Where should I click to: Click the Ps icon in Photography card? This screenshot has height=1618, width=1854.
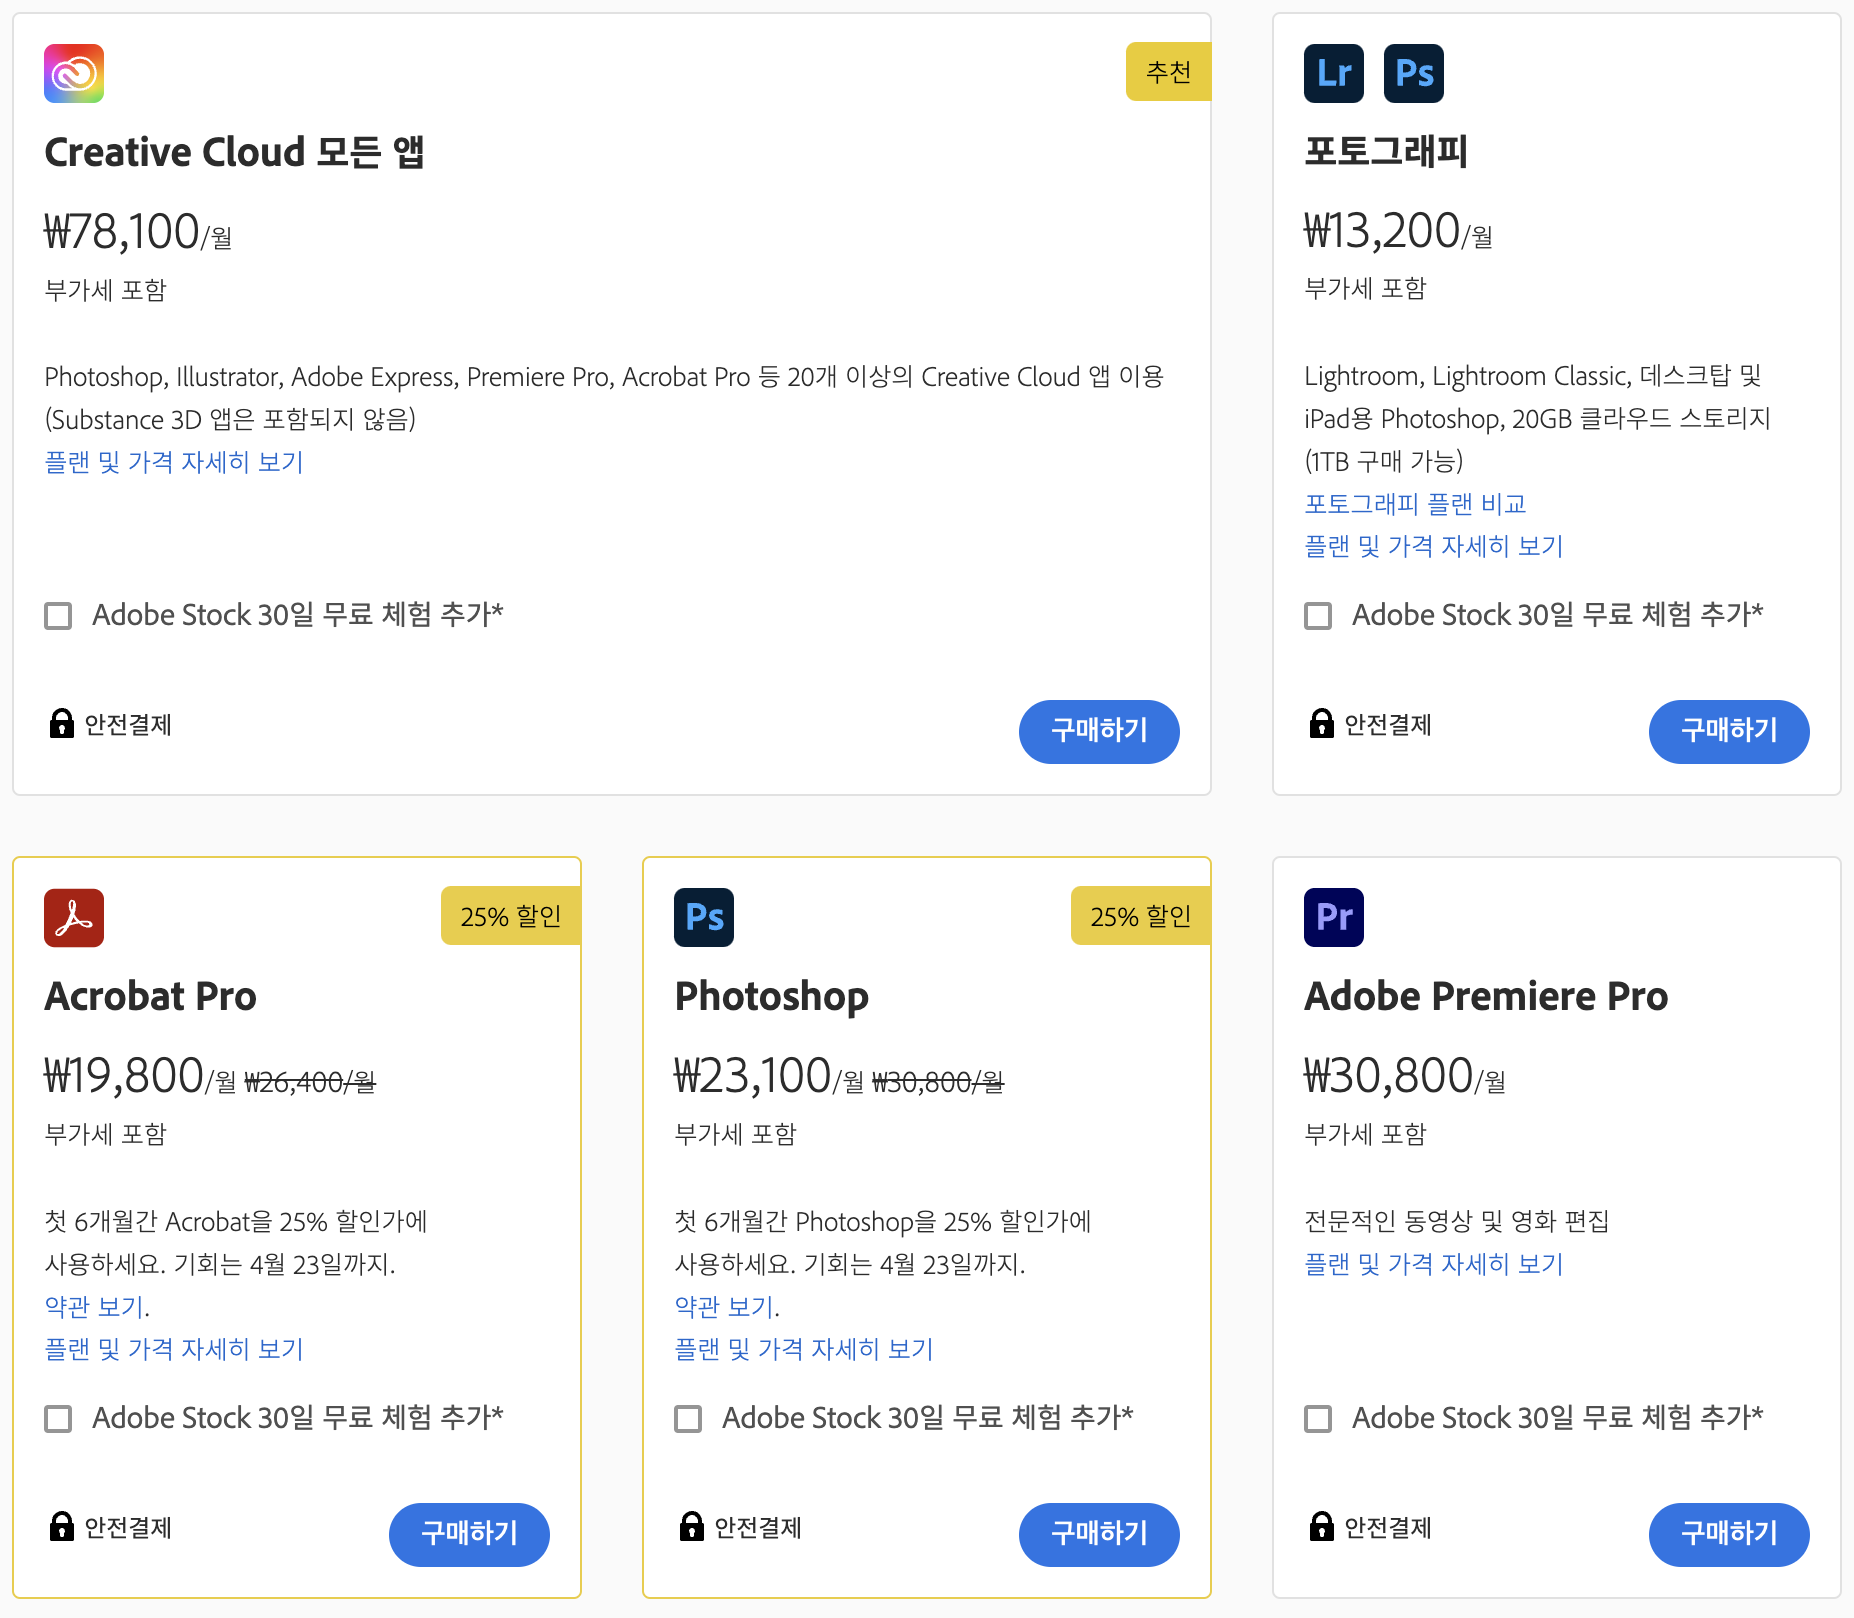[x=1414, y=73]
